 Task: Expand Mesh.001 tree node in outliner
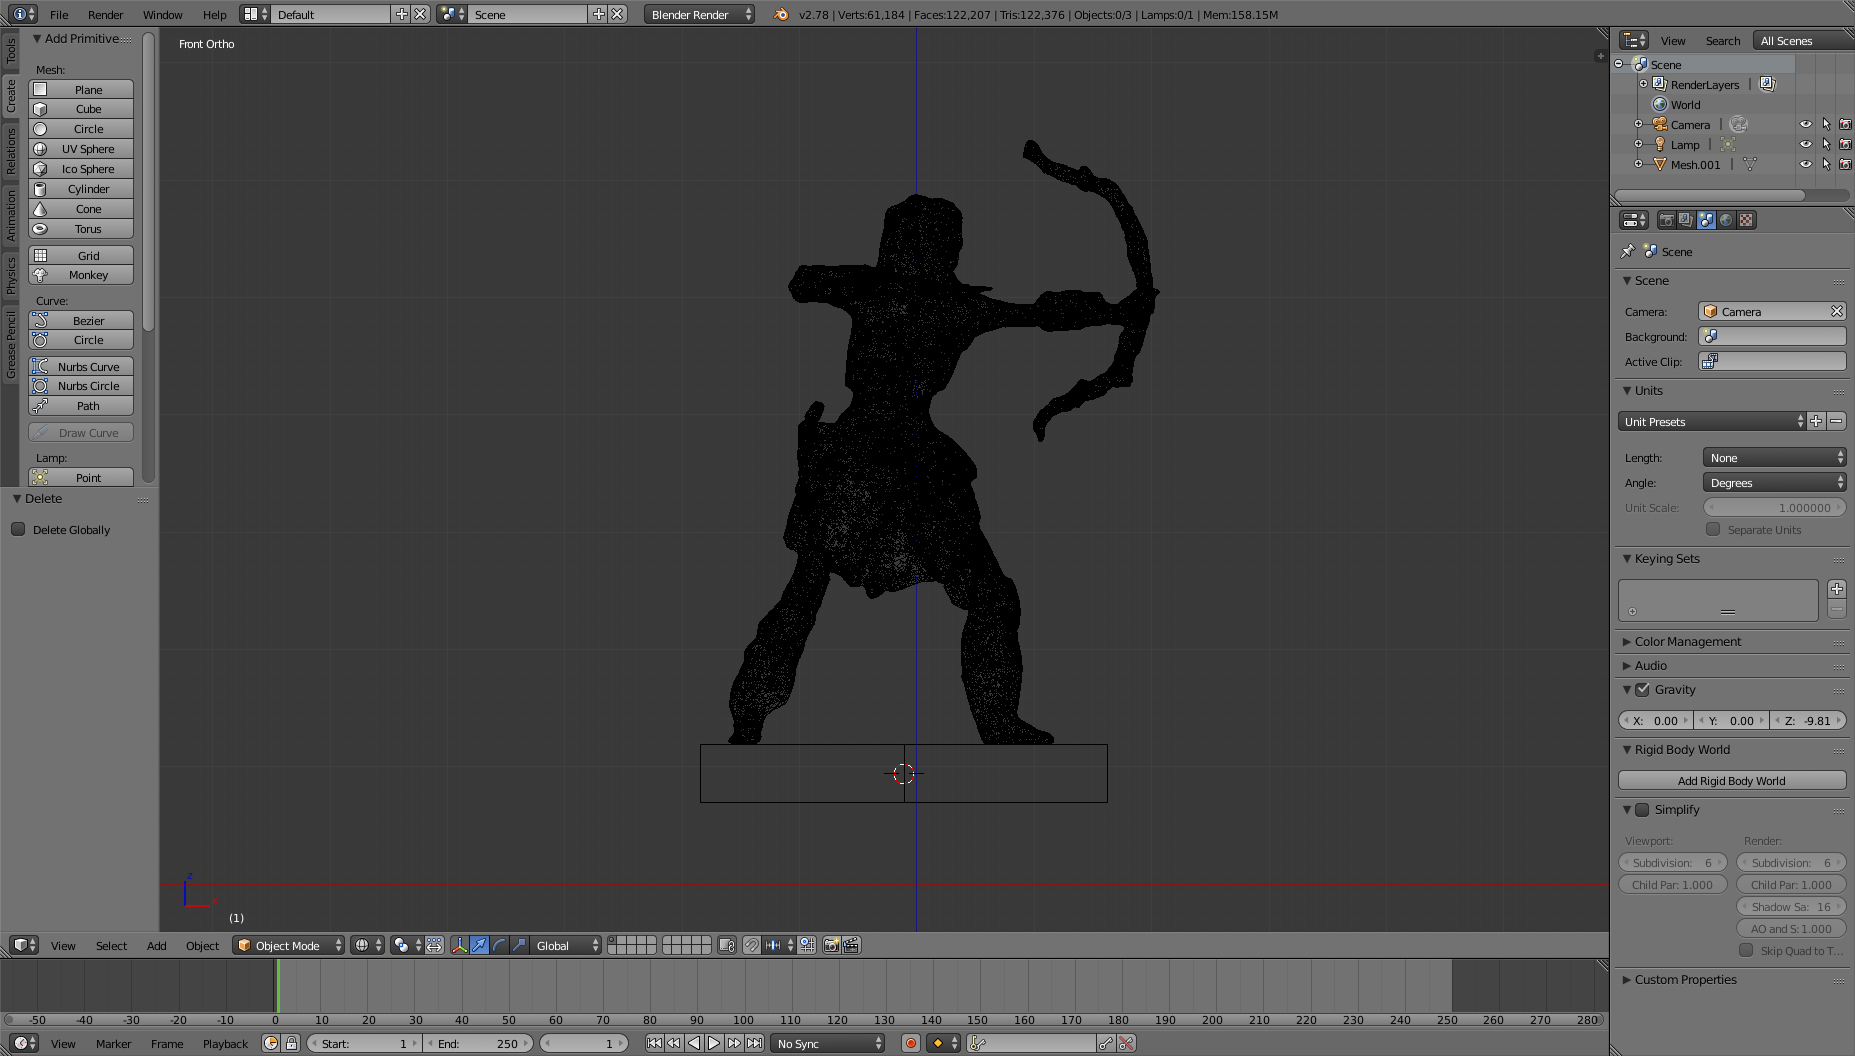1638,164
